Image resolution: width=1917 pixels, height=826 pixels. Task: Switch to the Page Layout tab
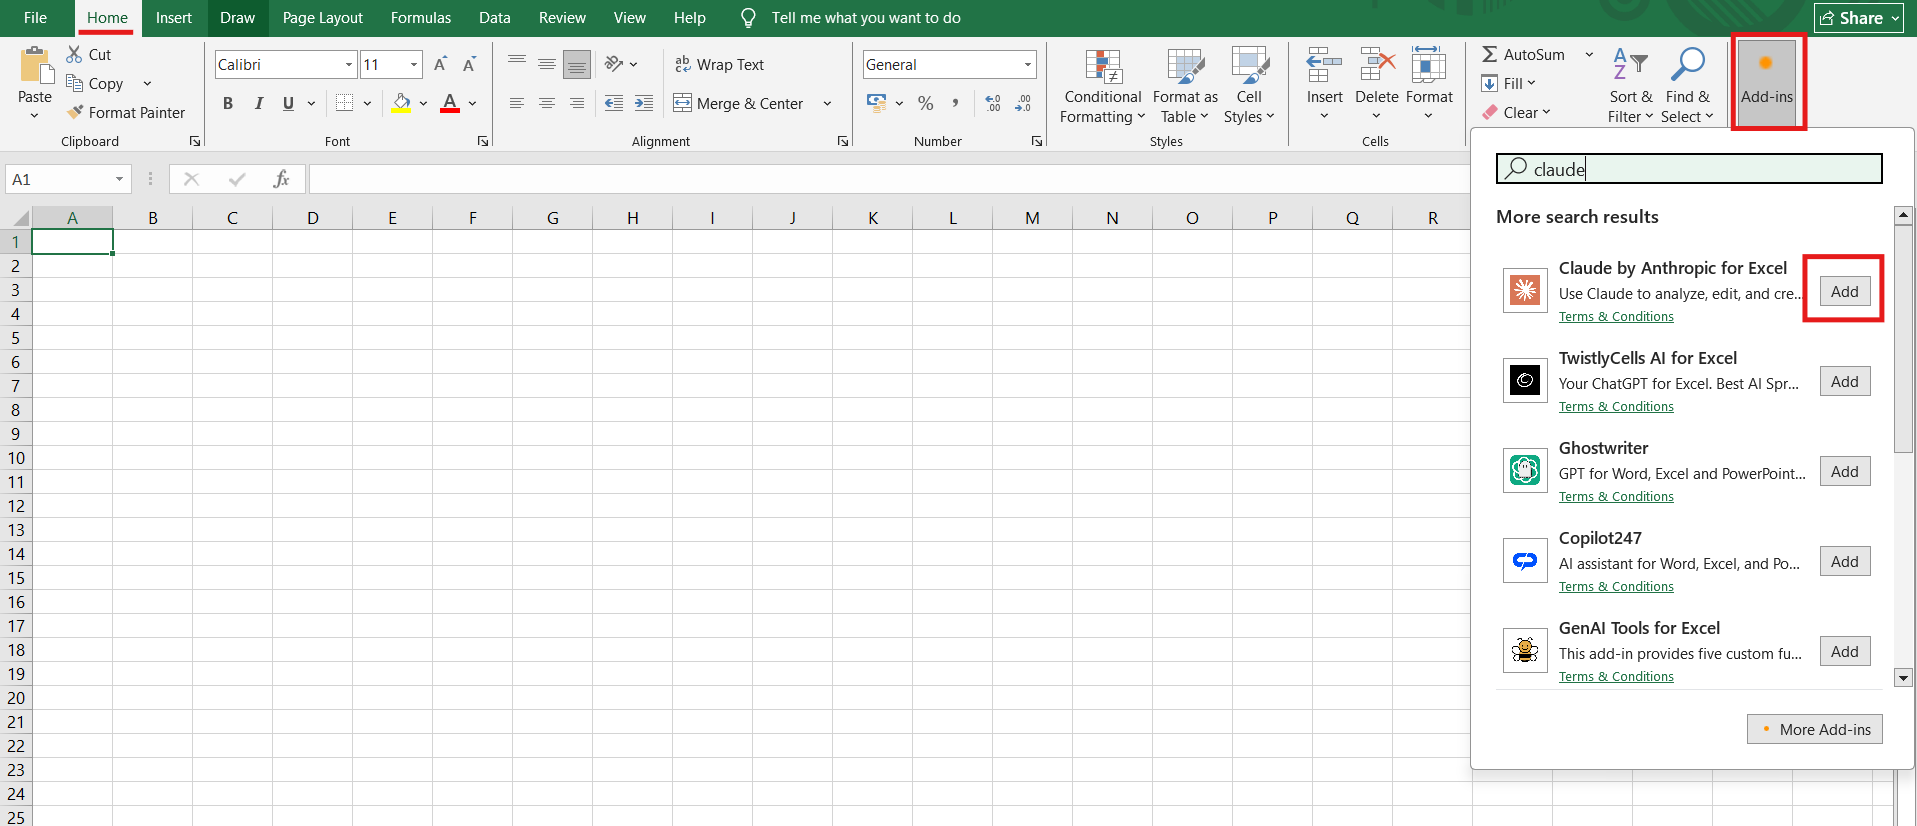pos(323,18)
